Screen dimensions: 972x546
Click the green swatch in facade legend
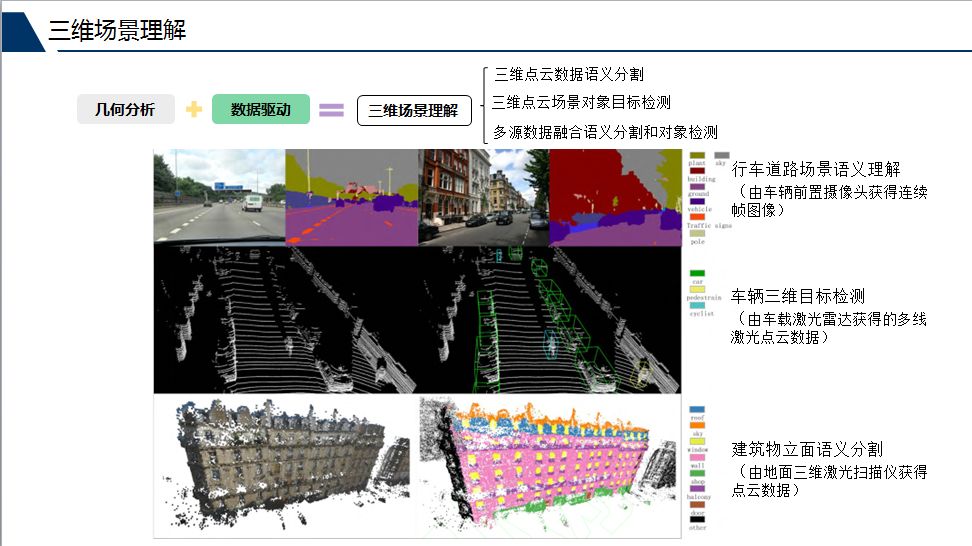click(697, 473)
